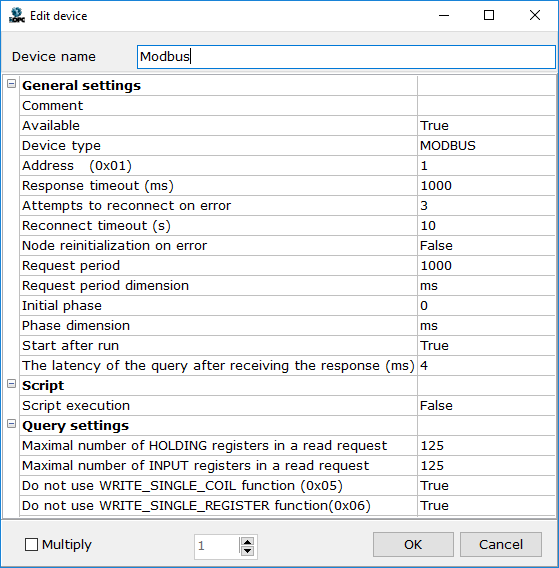Screen dimensions: 559x568
Task: Confirm changes with the OK button
Action: 413,544
